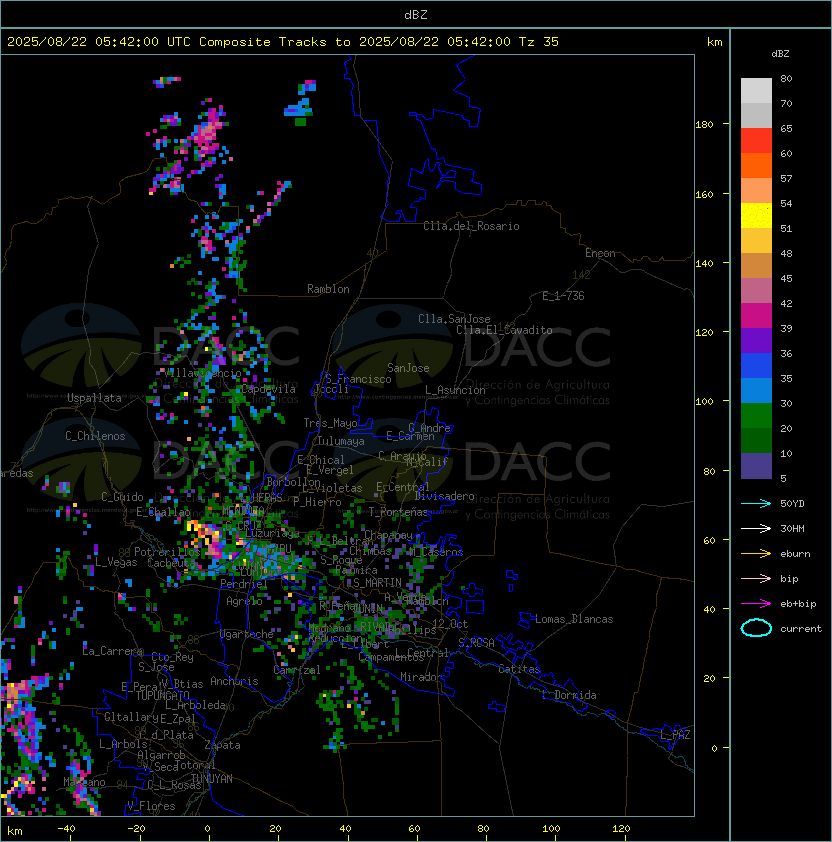Click the 'La_Carrera' map label
The height and width of the screenshot is (842, 832).
click(112, 651)
